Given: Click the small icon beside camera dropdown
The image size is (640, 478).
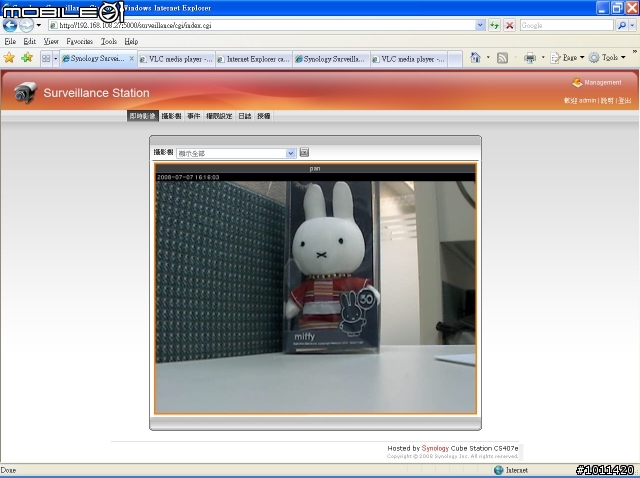Looking at the screenshot, I should click(x=304, y=152).
